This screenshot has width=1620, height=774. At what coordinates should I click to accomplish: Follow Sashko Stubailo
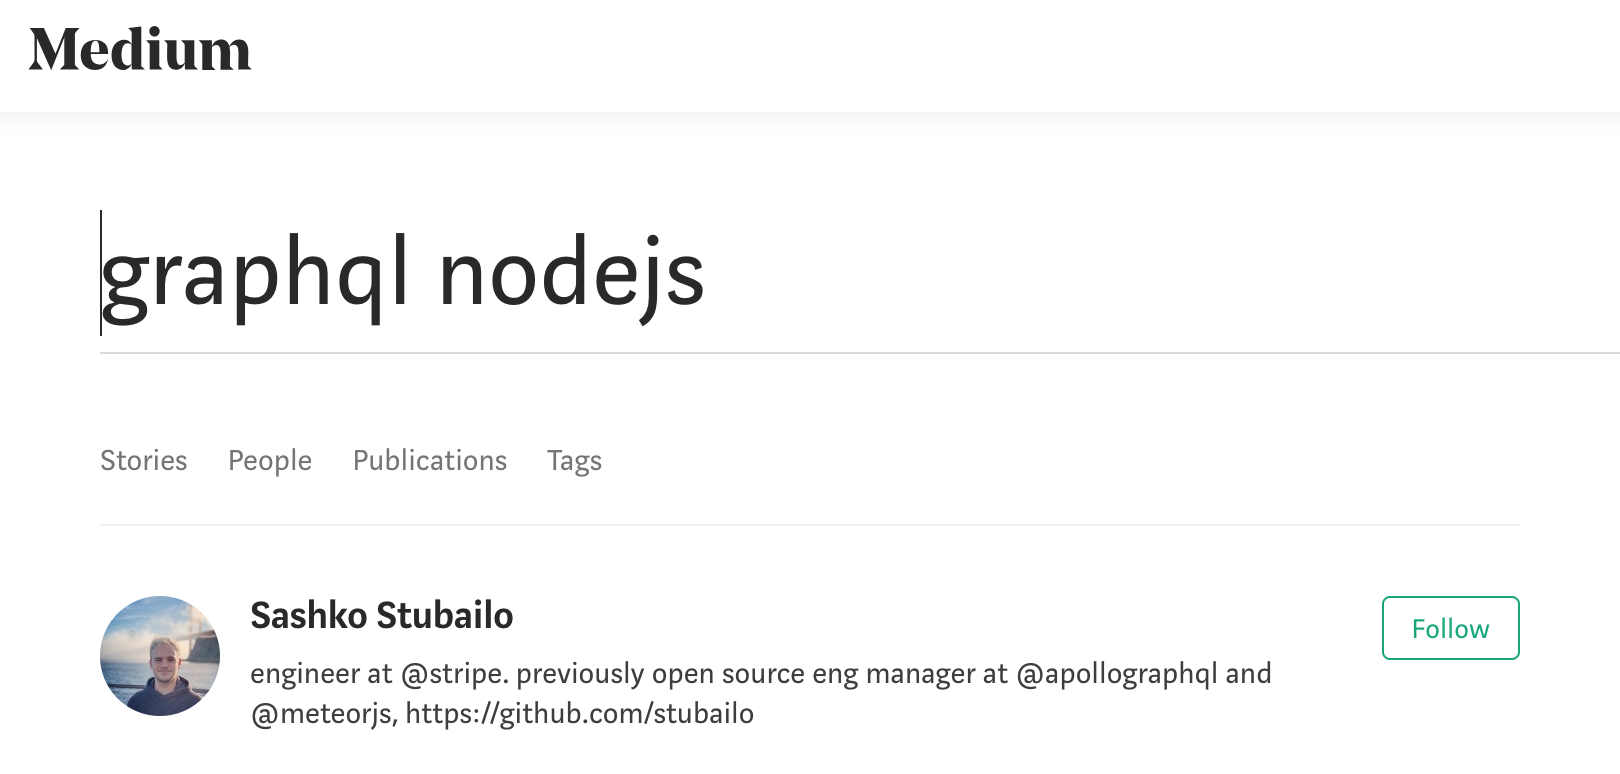coord(1450,628)
